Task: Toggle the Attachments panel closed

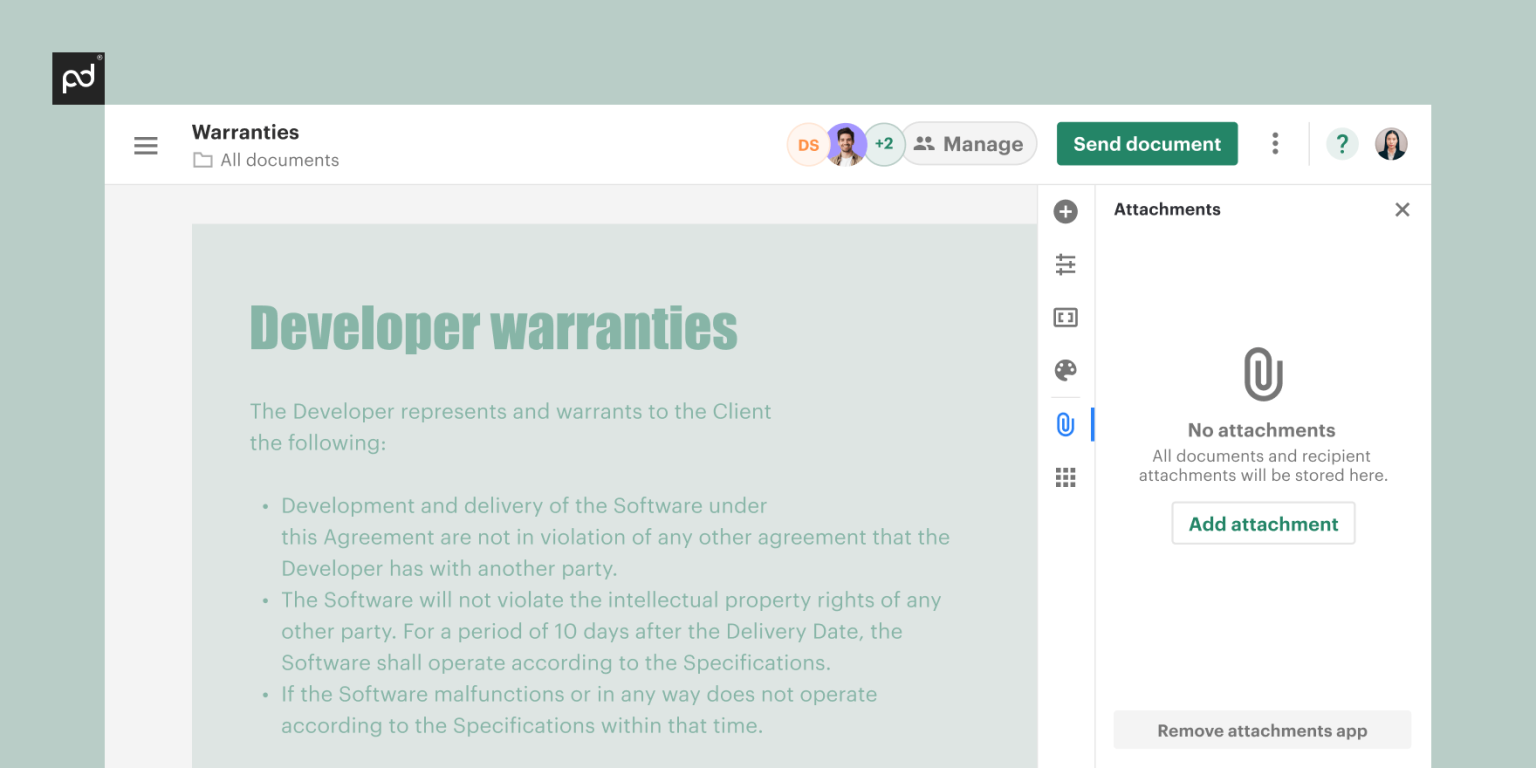Action: [1402, 209]
